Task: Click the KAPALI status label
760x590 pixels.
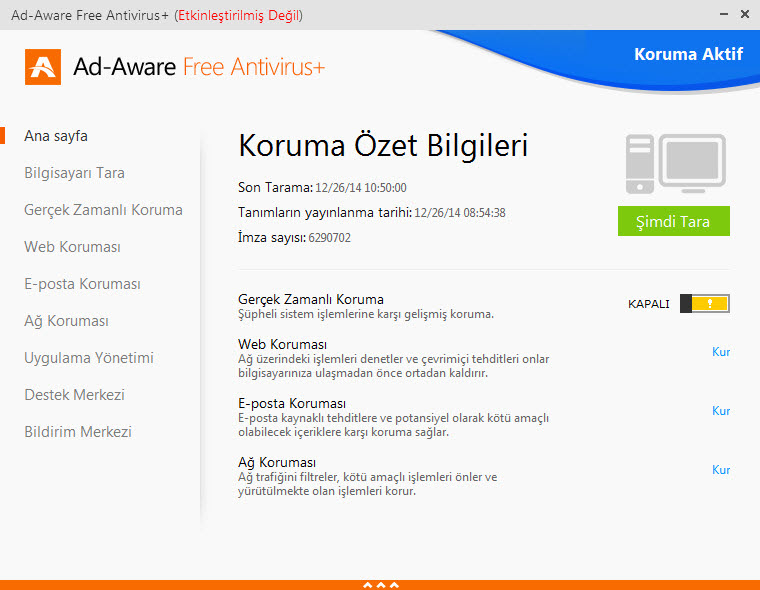Action: point(649,304)
